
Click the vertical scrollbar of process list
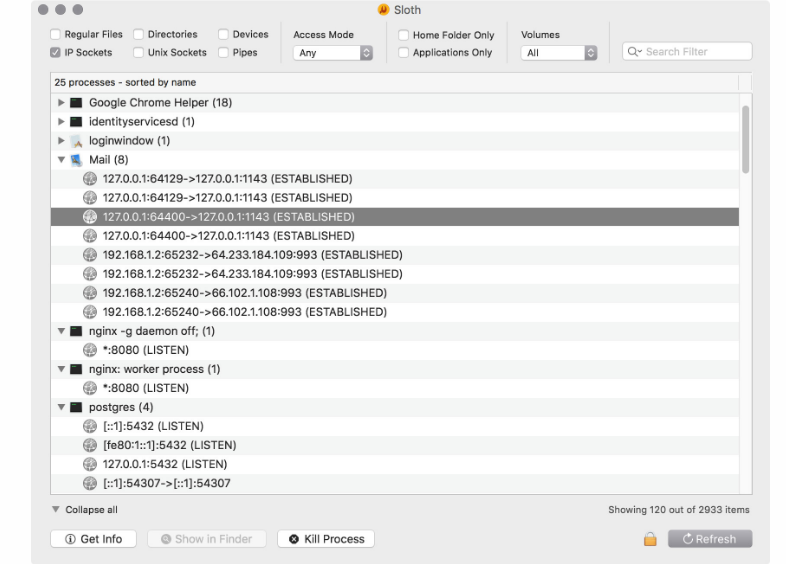[x=745, y=140]
